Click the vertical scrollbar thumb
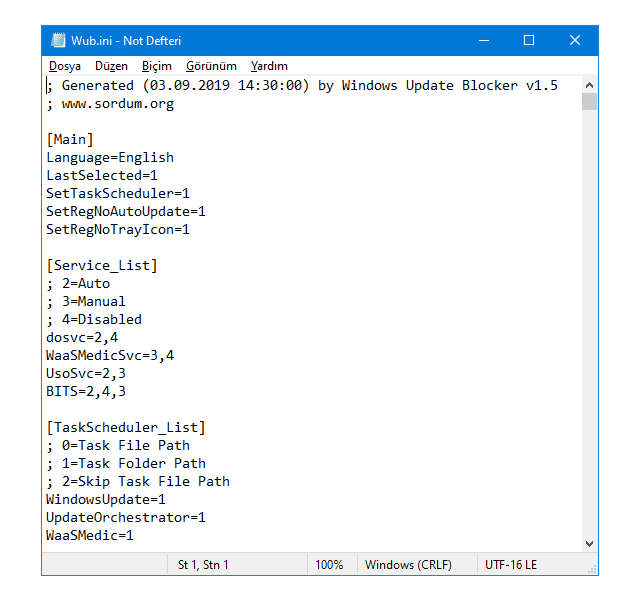This screenshot has width=640, height=600. pos(589,102)
